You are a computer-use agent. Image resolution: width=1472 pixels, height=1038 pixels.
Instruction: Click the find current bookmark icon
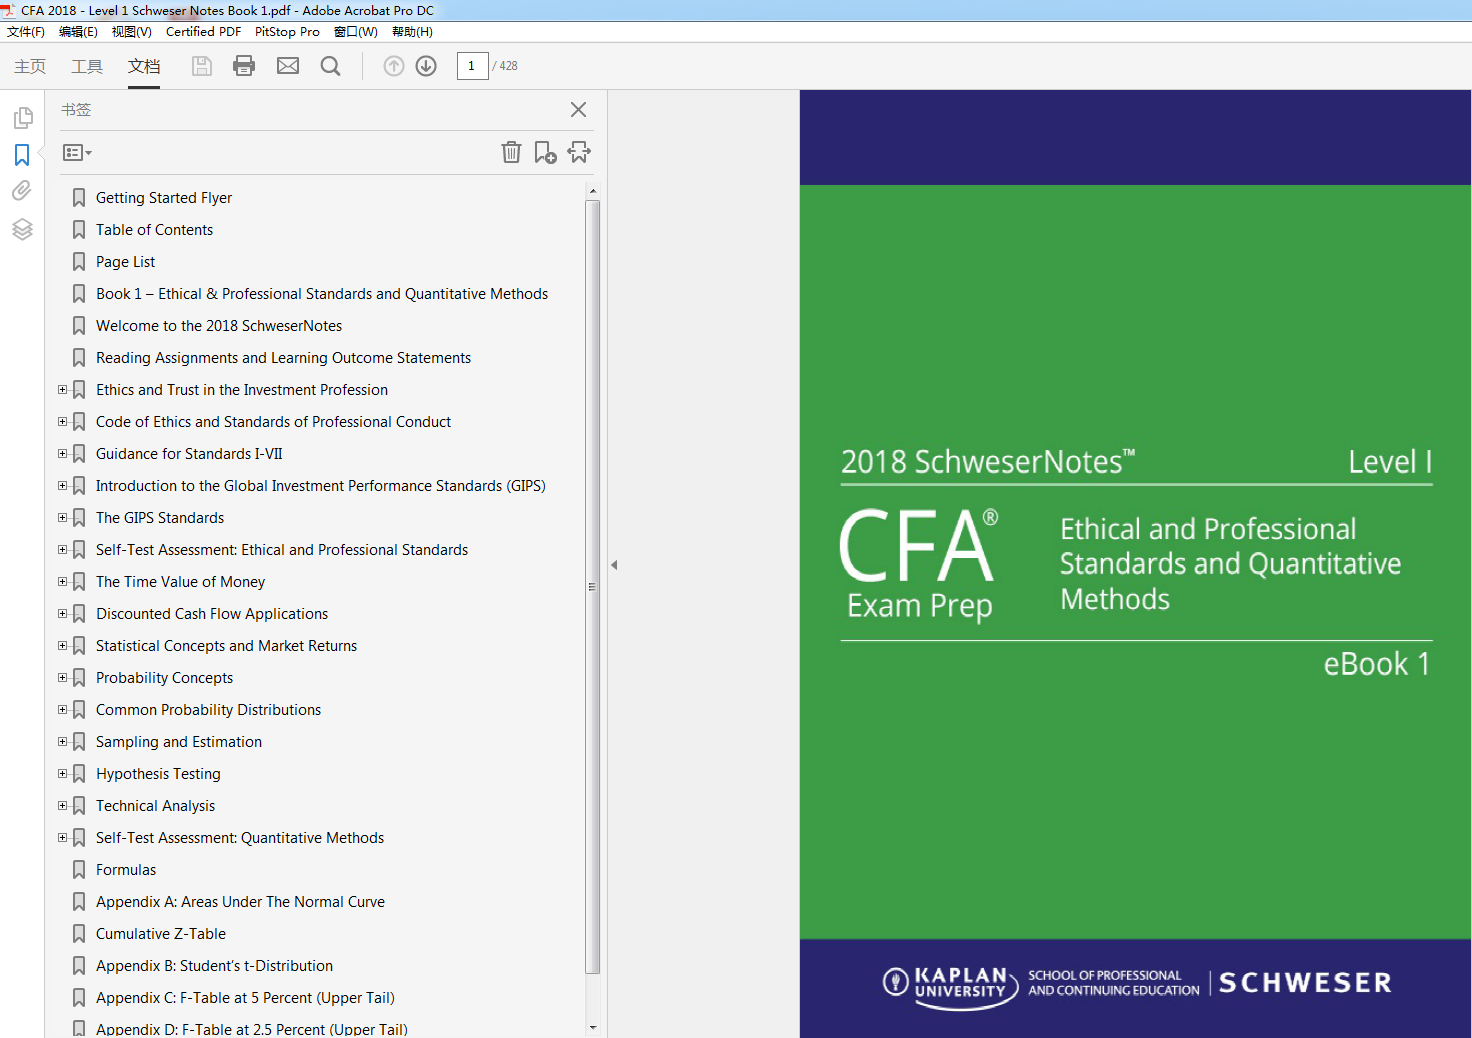point(579,152)
